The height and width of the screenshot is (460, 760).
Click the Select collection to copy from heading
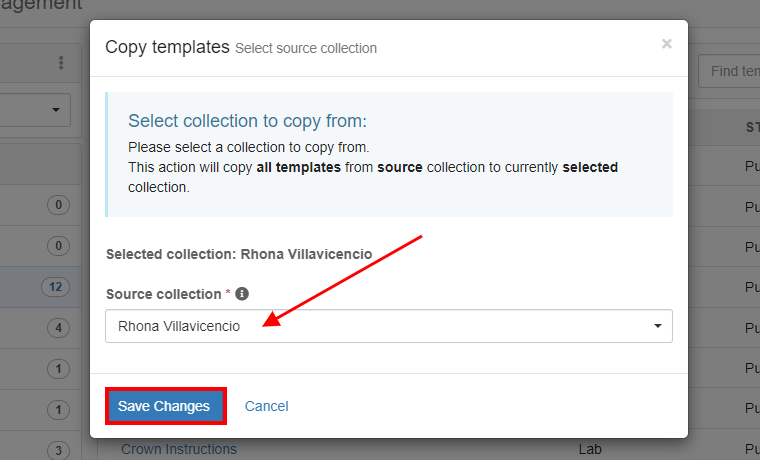coord(247,121)
